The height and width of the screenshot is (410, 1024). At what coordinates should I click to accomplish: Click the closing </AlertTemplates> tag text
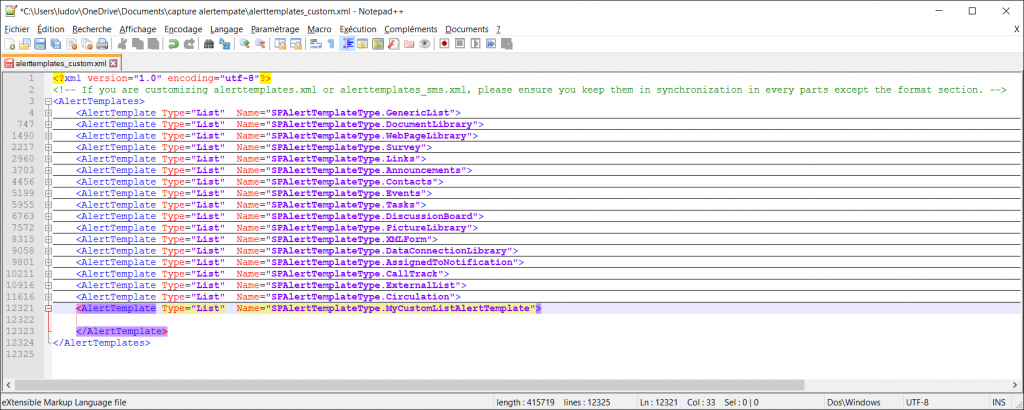tap(102, 342)
